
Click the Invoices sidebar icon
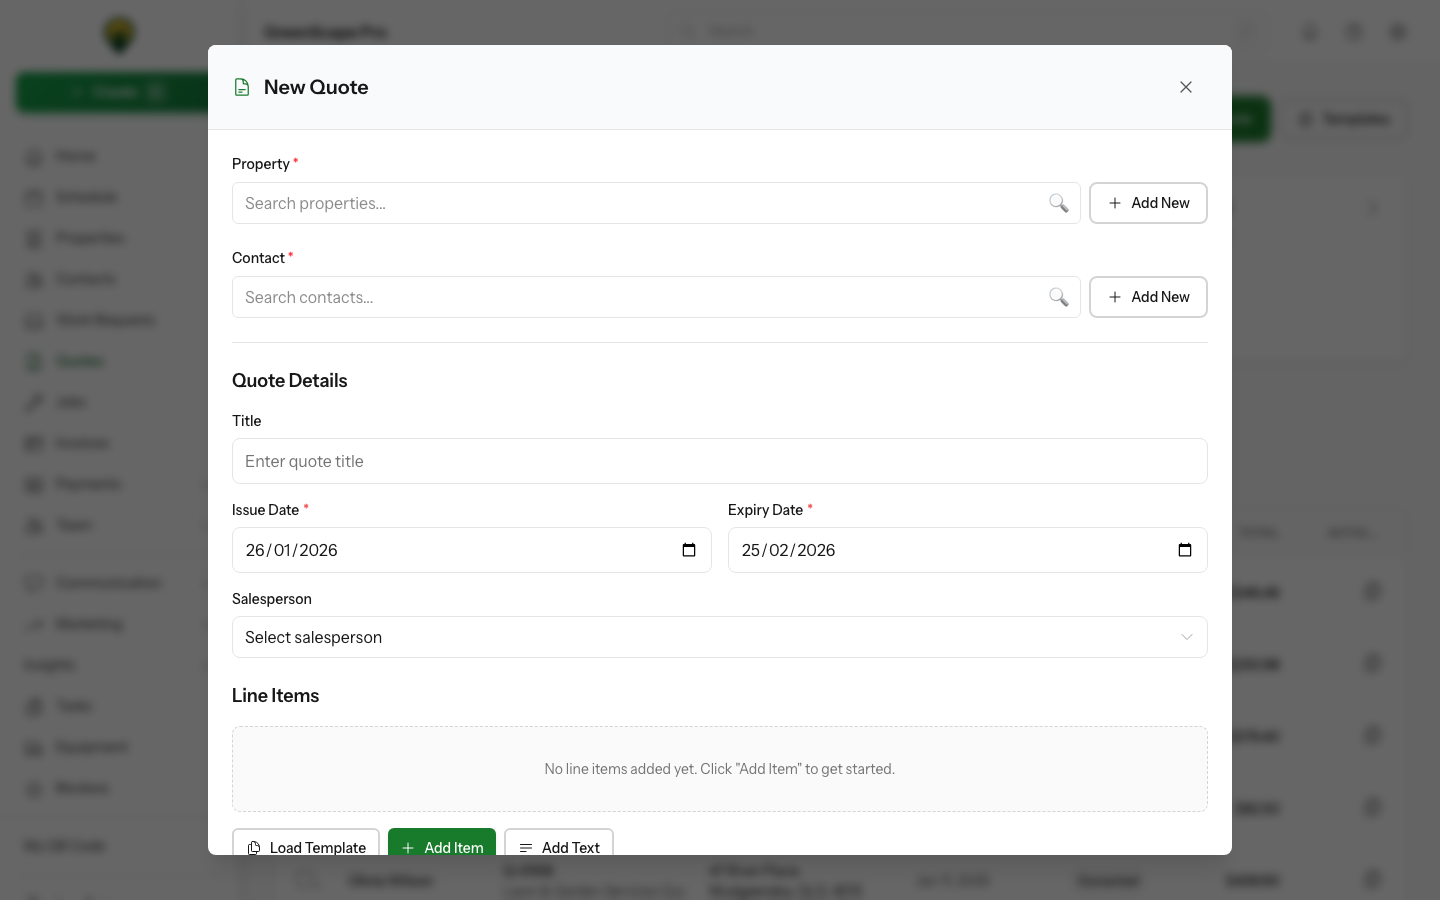pyautogui.click(x=36, y=443)
